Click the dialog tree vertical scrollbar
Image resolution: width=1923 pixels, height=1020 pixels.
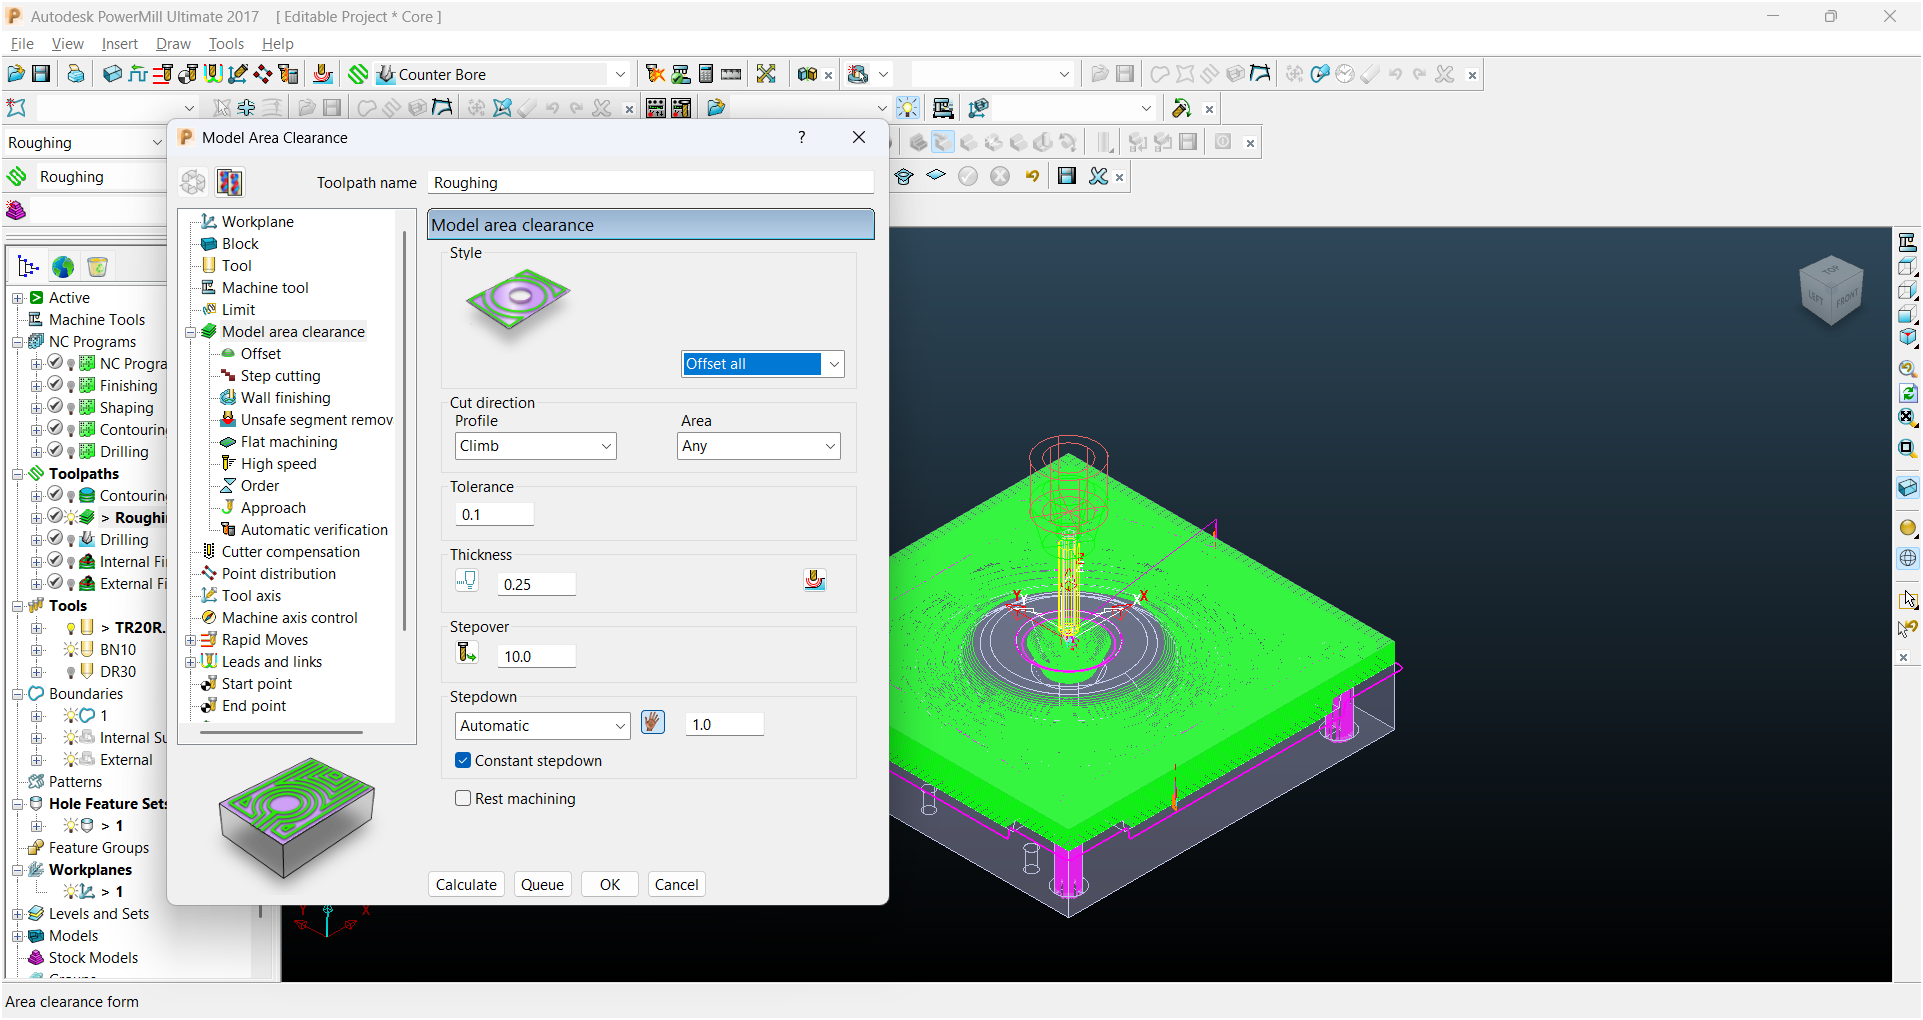click(x=404, y=430)
